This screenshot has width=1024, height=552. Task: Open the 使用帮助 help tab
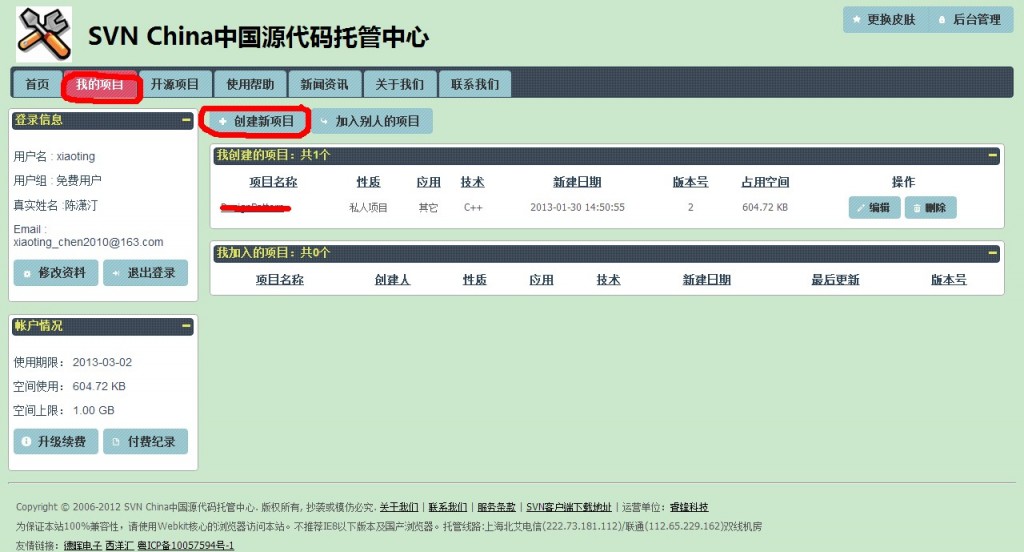(x=250, y=84)
